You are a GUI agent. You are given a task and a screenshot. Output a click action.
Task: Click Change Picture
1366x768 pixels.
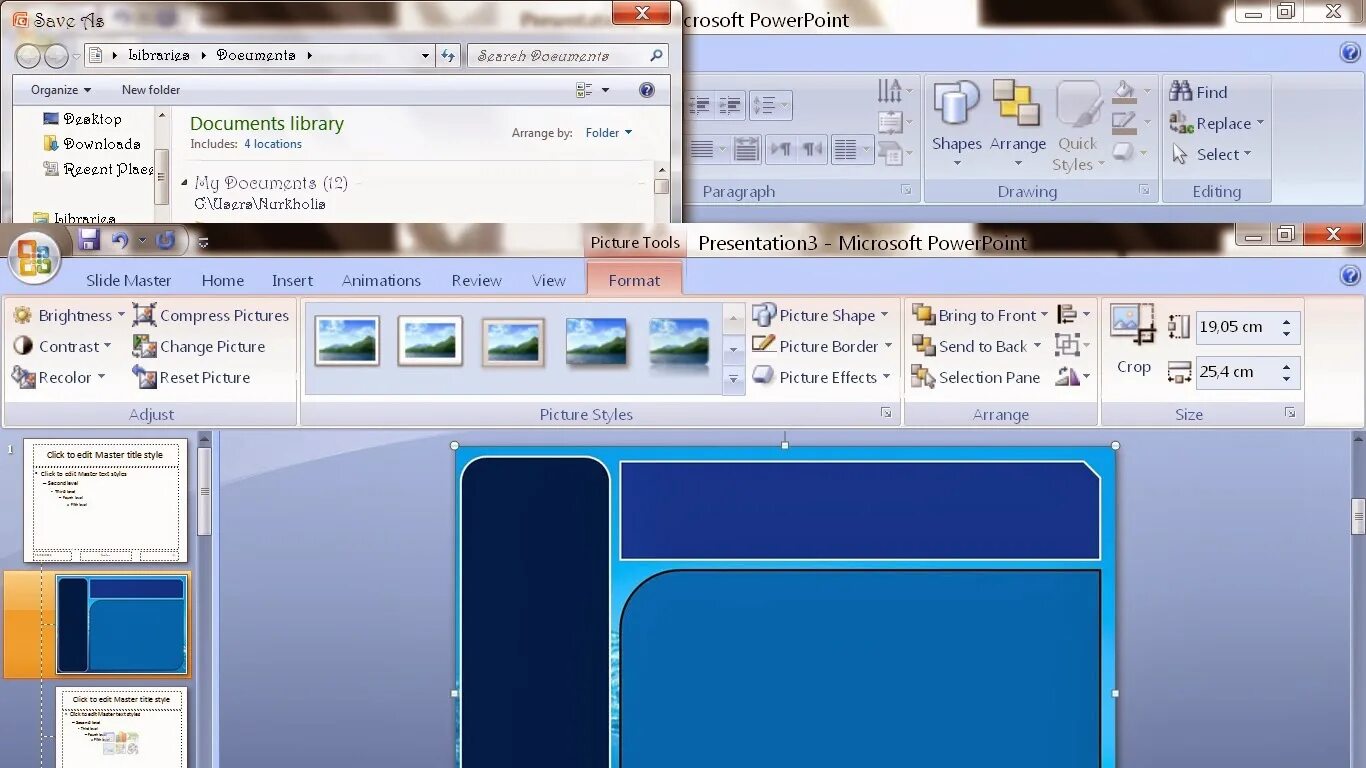click(199, 346)
